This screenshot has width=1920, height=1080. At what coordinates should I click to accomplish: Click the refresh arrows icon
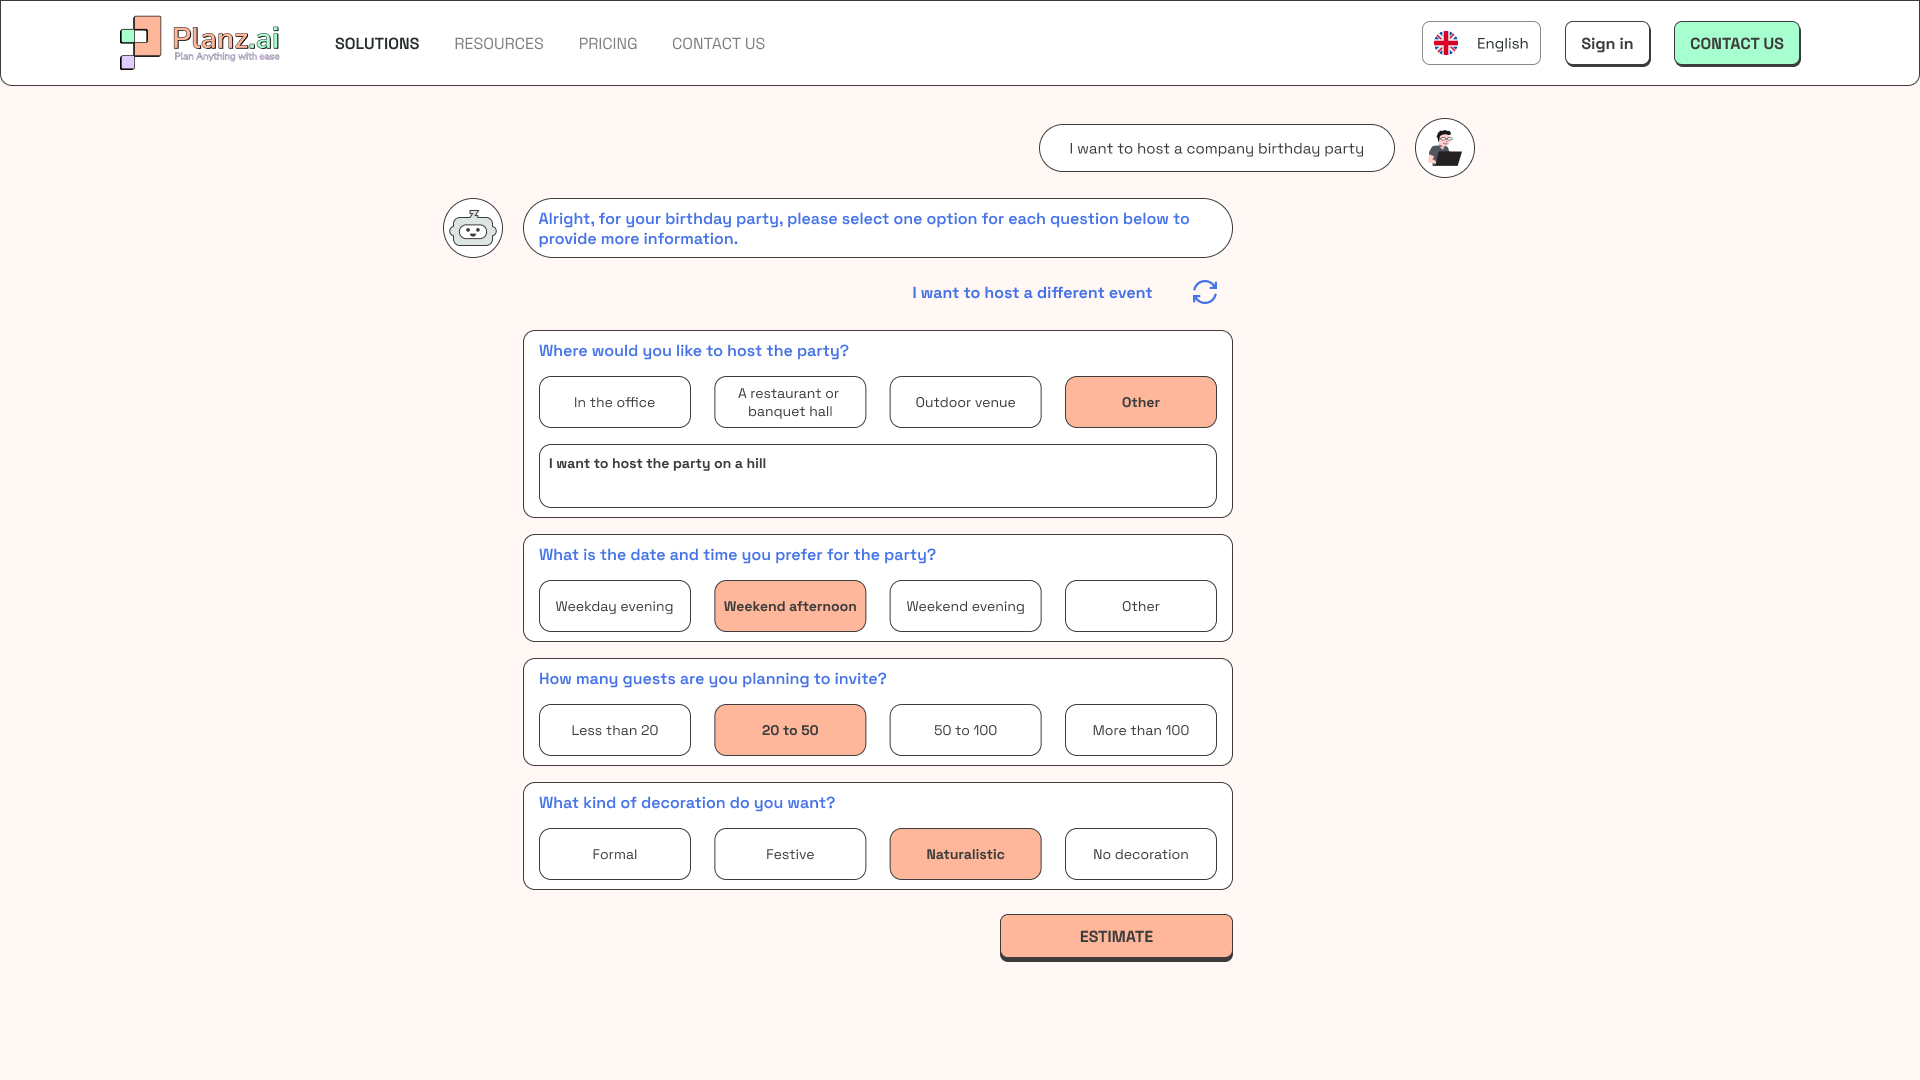click(1204, 292)
